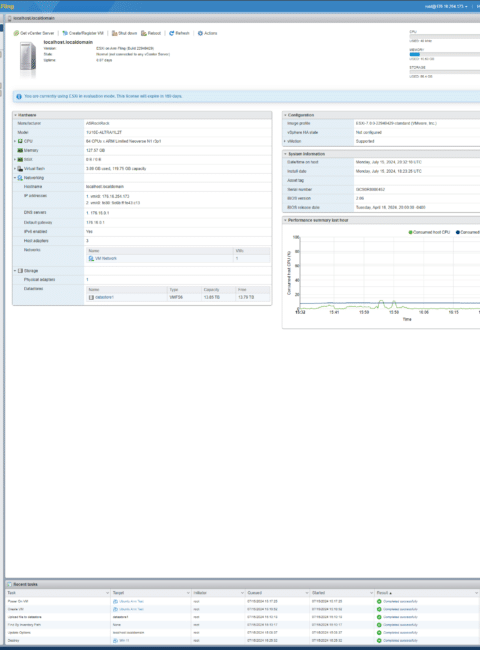Click the host server tower image
The width and height of the screenshot is (480, 650).
[x=28, y=58]
